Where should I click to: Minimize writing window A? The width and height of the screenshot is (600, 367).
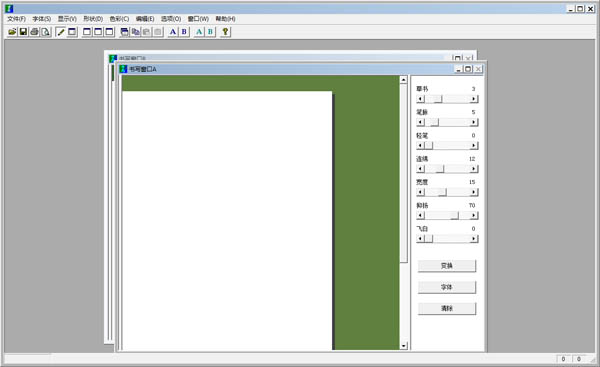459,69
